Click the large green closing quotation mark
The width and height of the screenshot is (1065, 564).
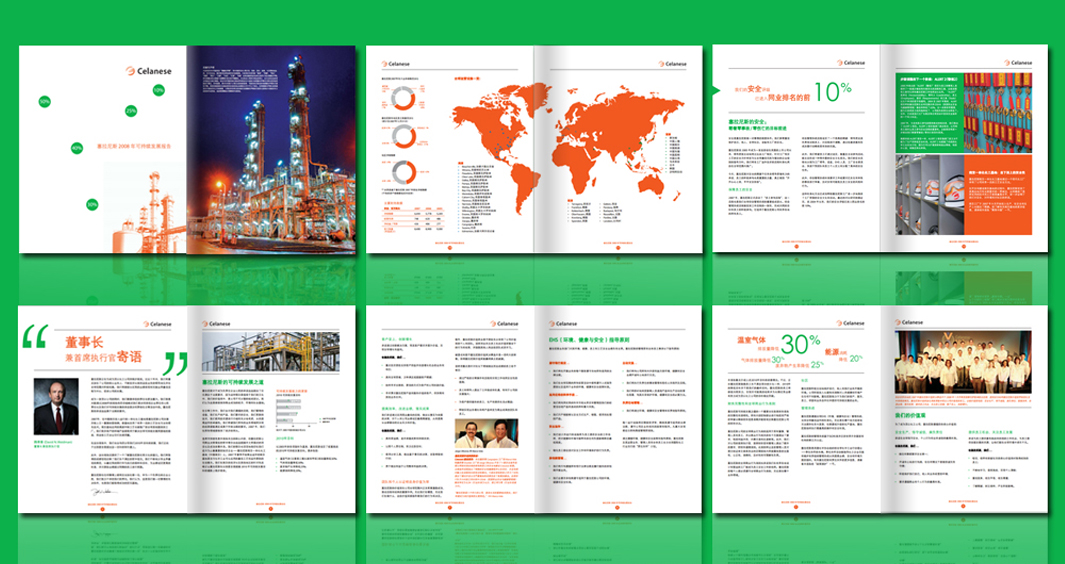[x=175, y=362]
